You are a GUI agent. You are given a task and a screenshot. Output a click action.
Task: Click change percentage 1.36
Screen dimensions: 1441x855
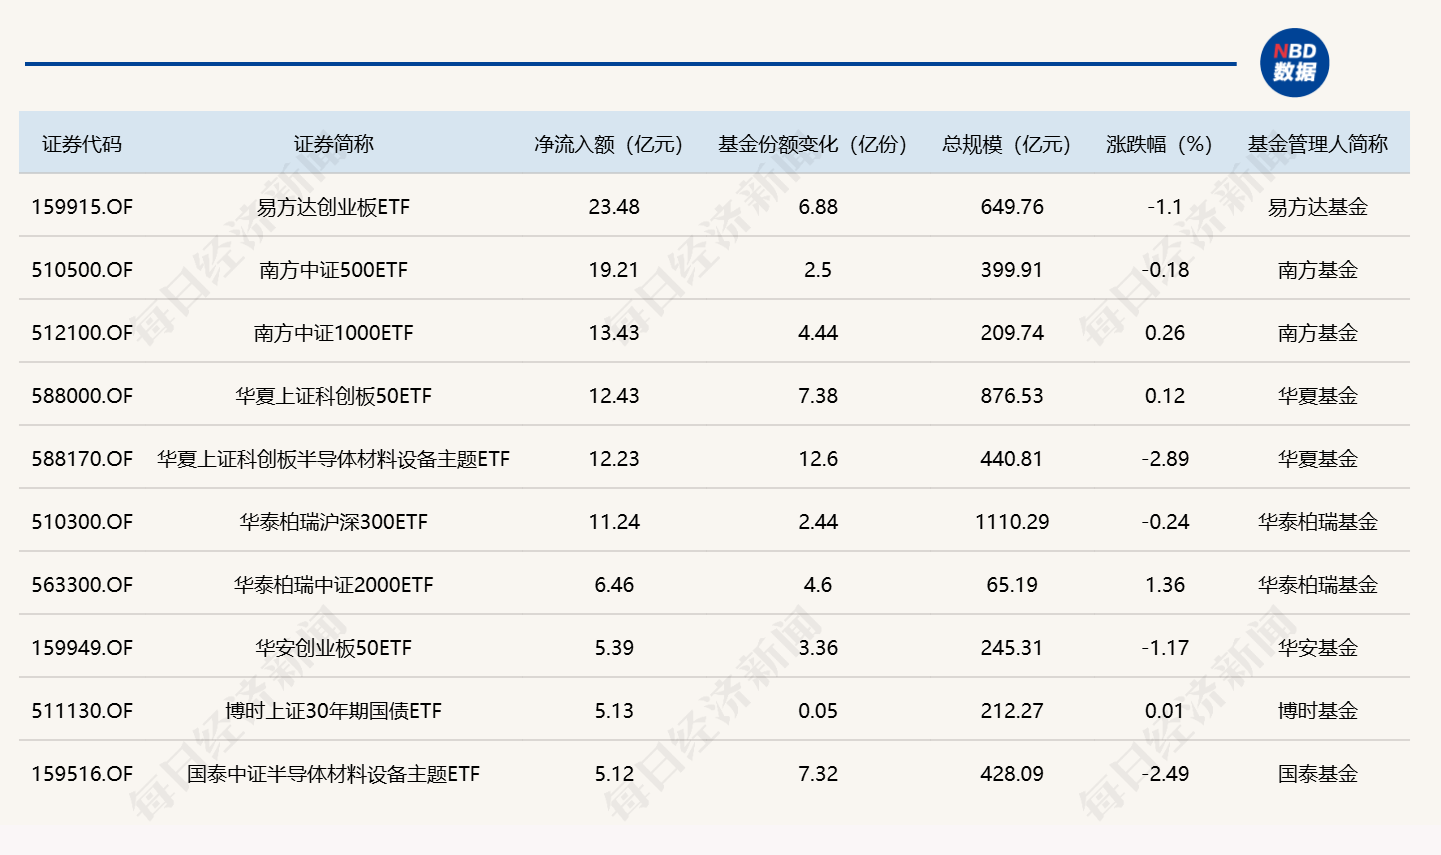click(1165, 585)
